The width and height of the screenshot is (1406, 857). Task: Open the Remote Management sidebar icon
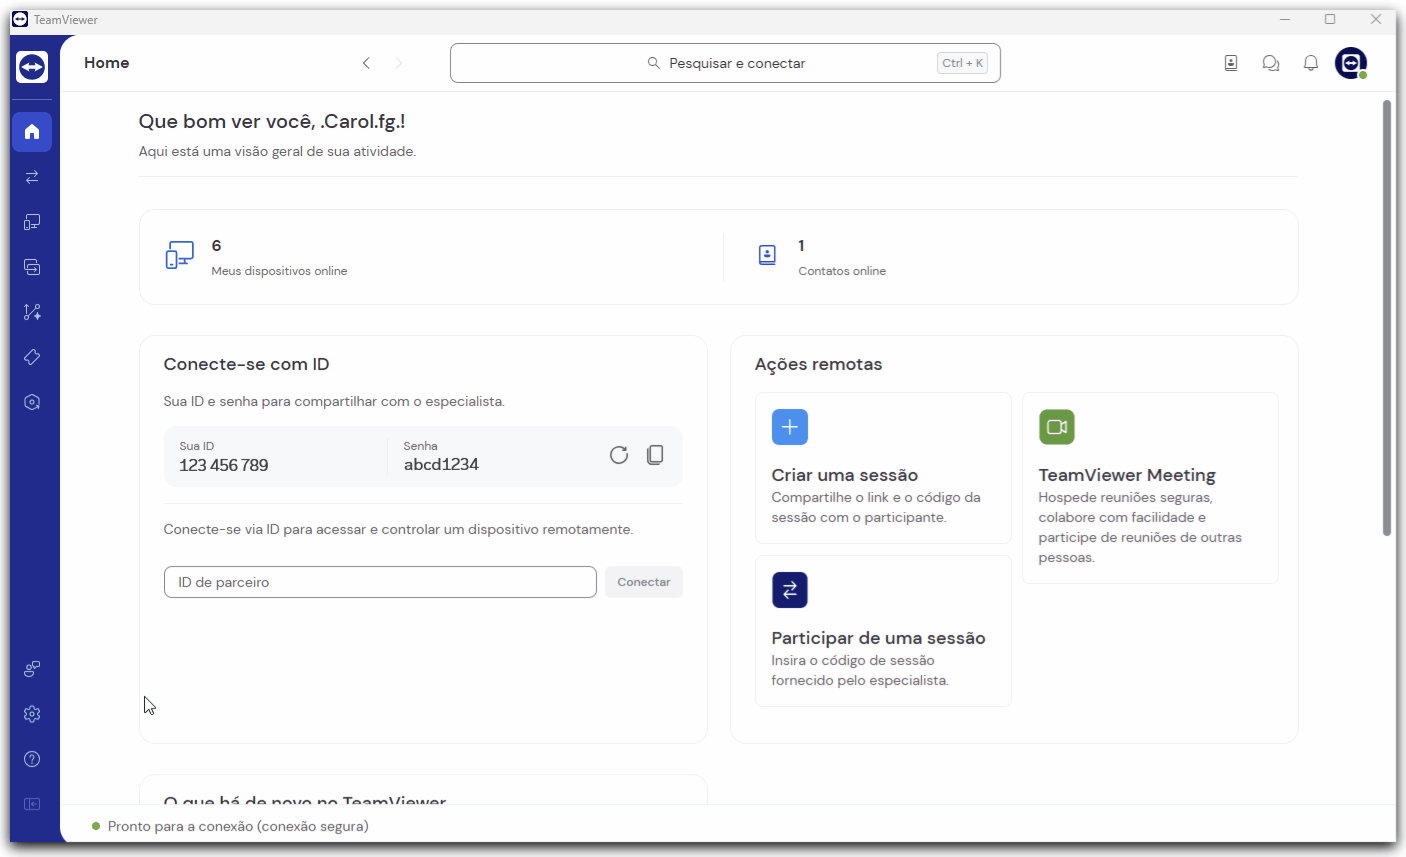[x=32, y=267]
